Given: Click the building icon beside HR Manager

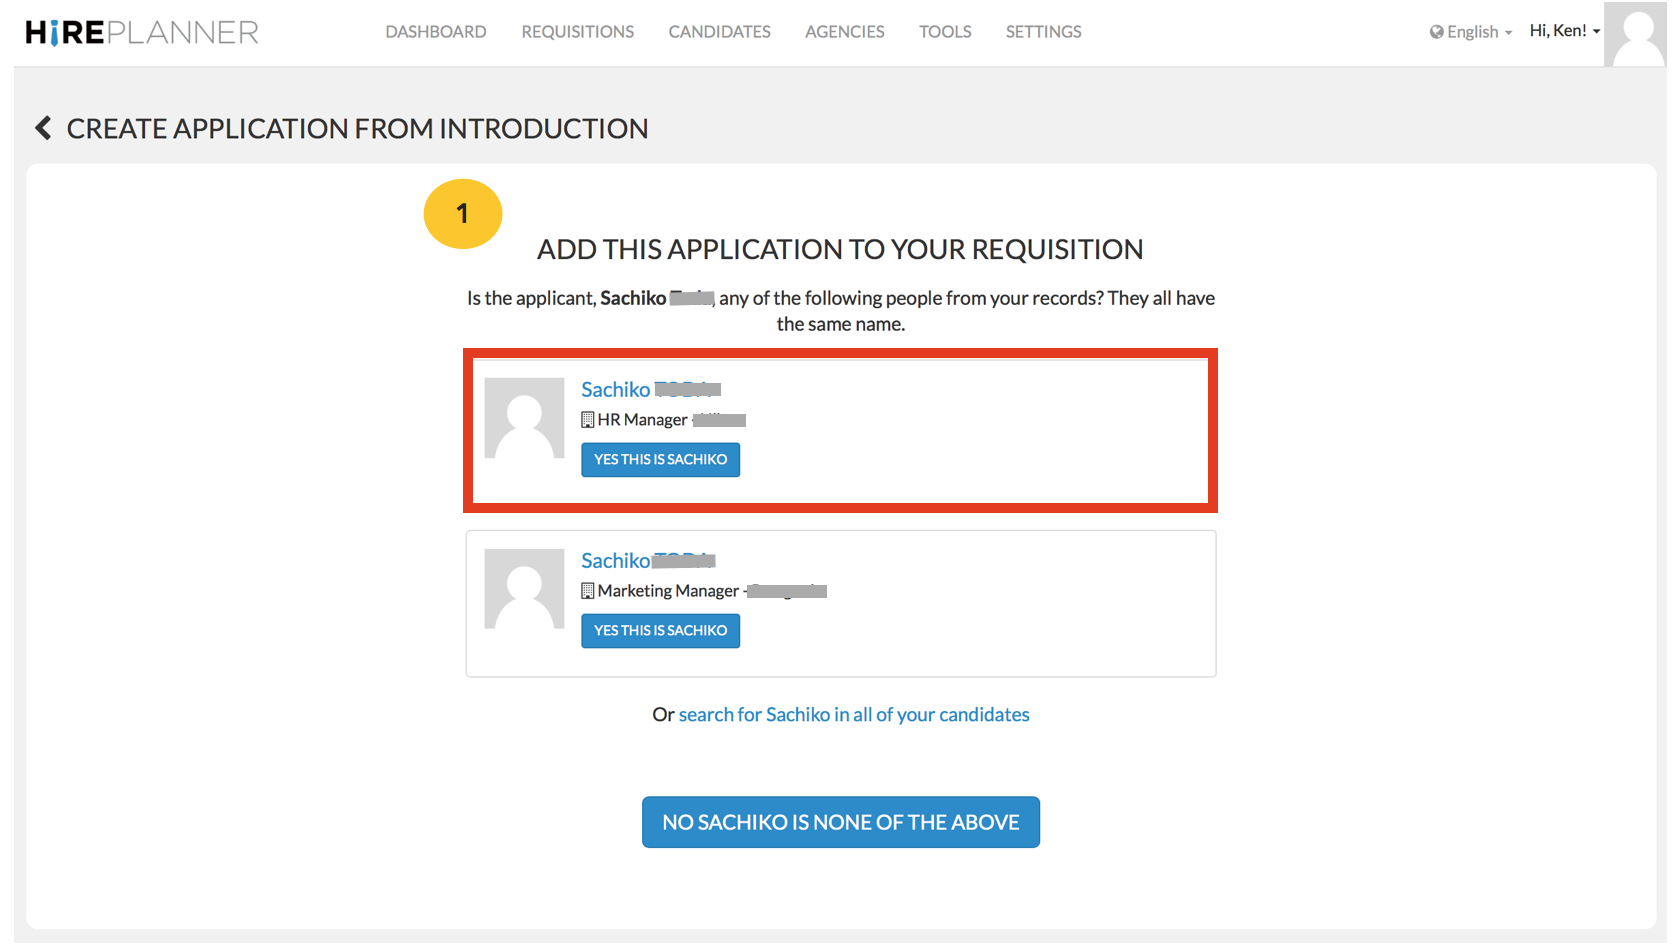Looking at the screenshot, I should (x=588, y=420).
